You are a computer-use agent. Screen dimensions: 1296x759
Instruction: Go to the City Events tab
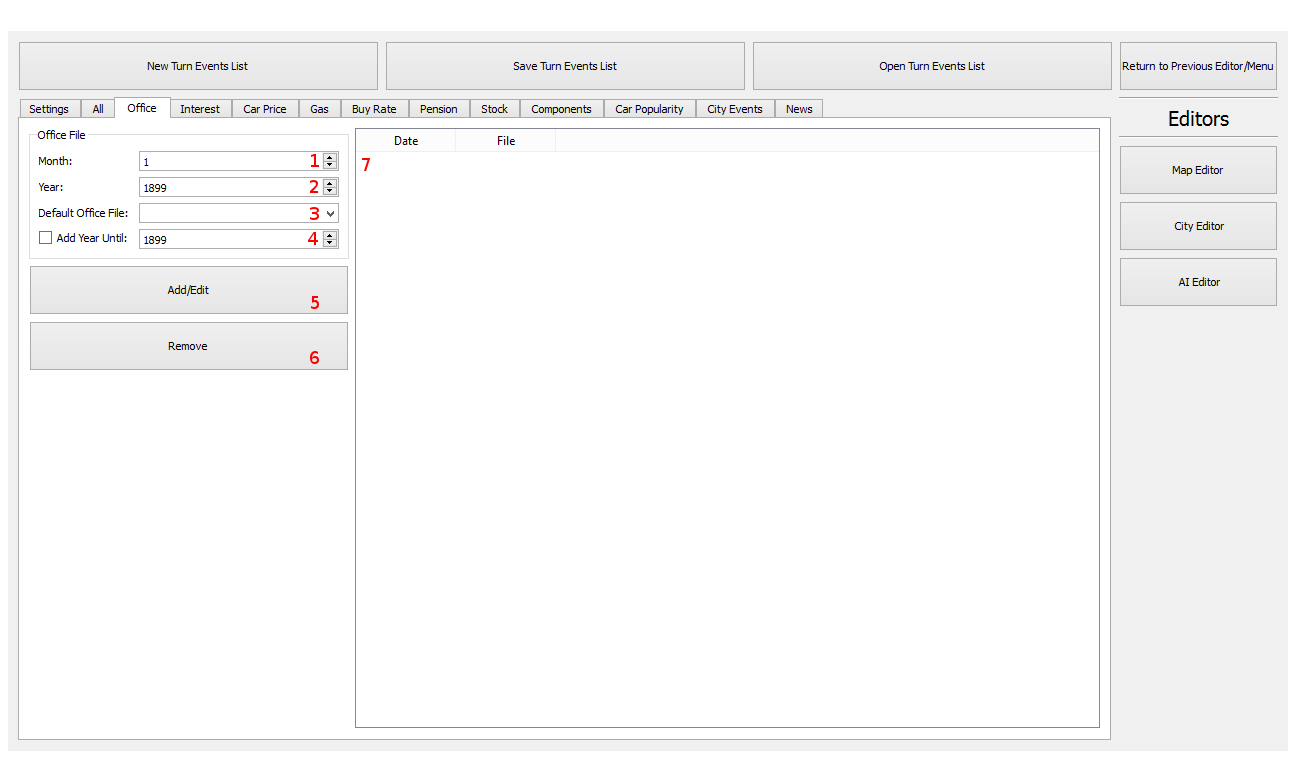(x=734, y=109)
